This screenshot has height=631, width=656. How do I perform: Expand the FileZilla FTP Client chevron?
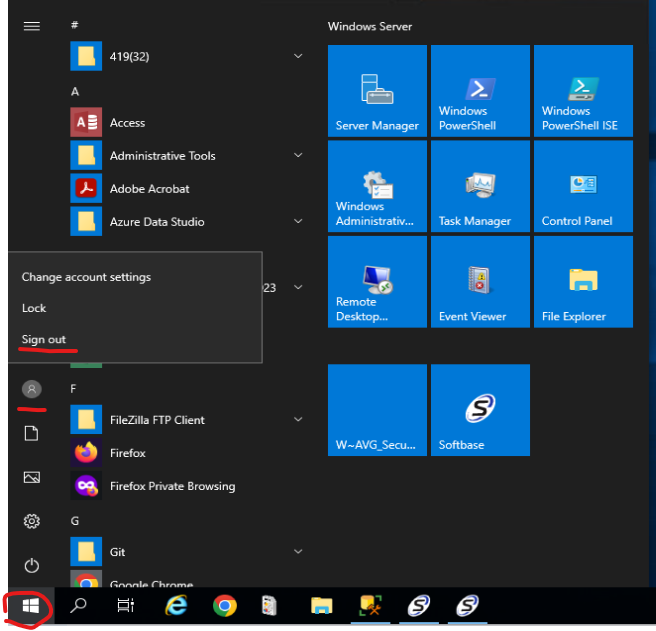pos(298,419)
